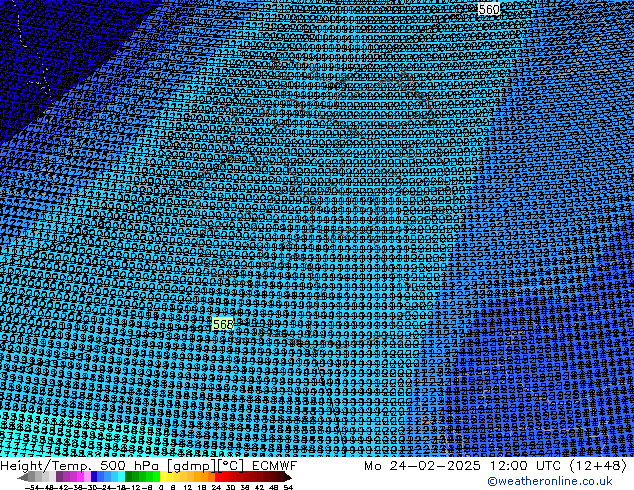Screen dimensions: 634x490
Task: Click the dark right arrow of color scale
Action: (x=288, y=477)
